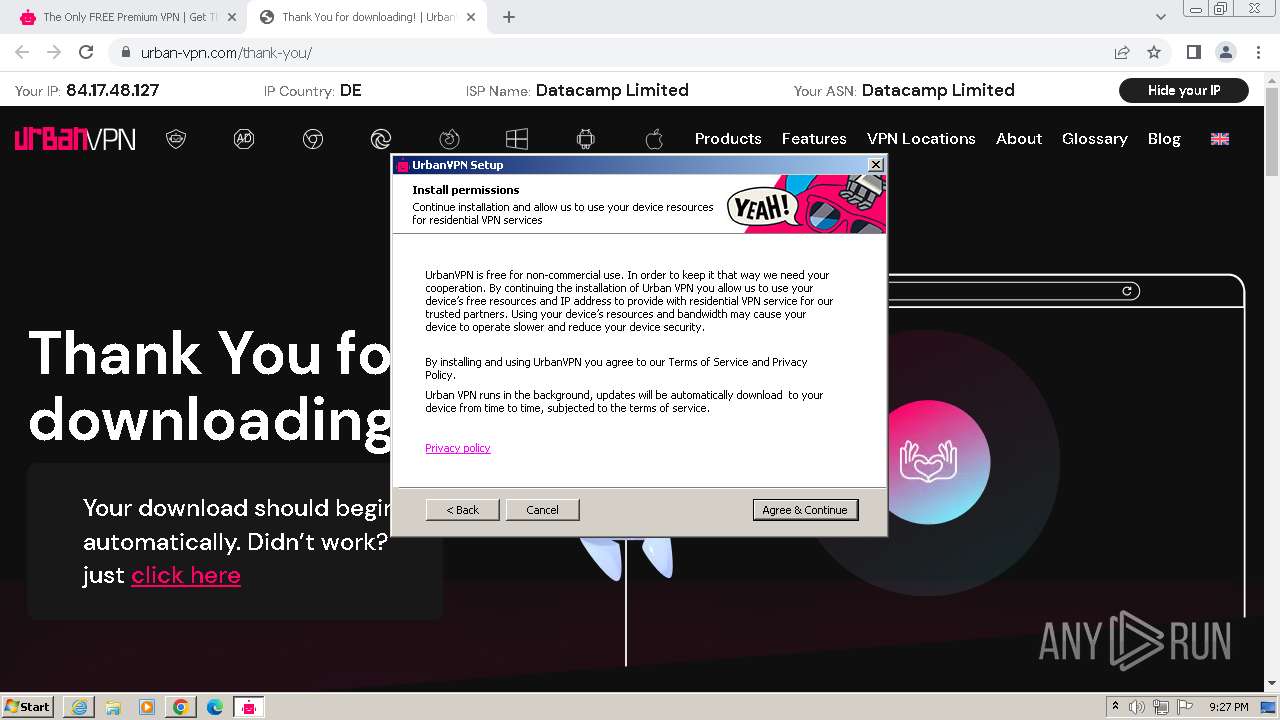Click the ad blocker icon in navbar
1280x720 pixels.
click(244, 139)
